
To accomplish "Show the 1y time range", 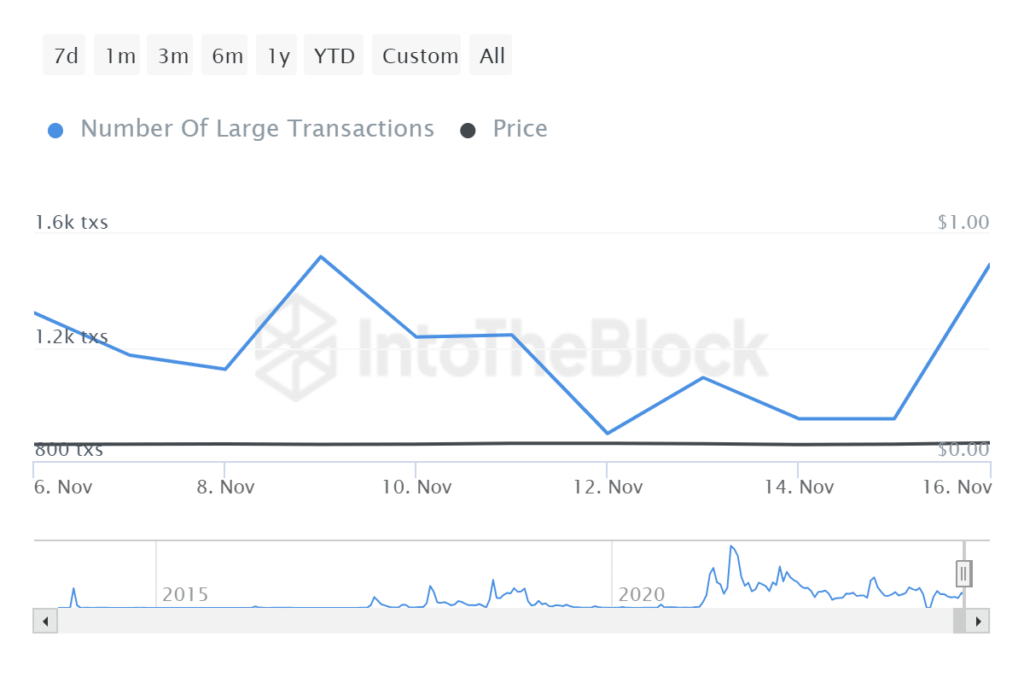I will 278,56.
